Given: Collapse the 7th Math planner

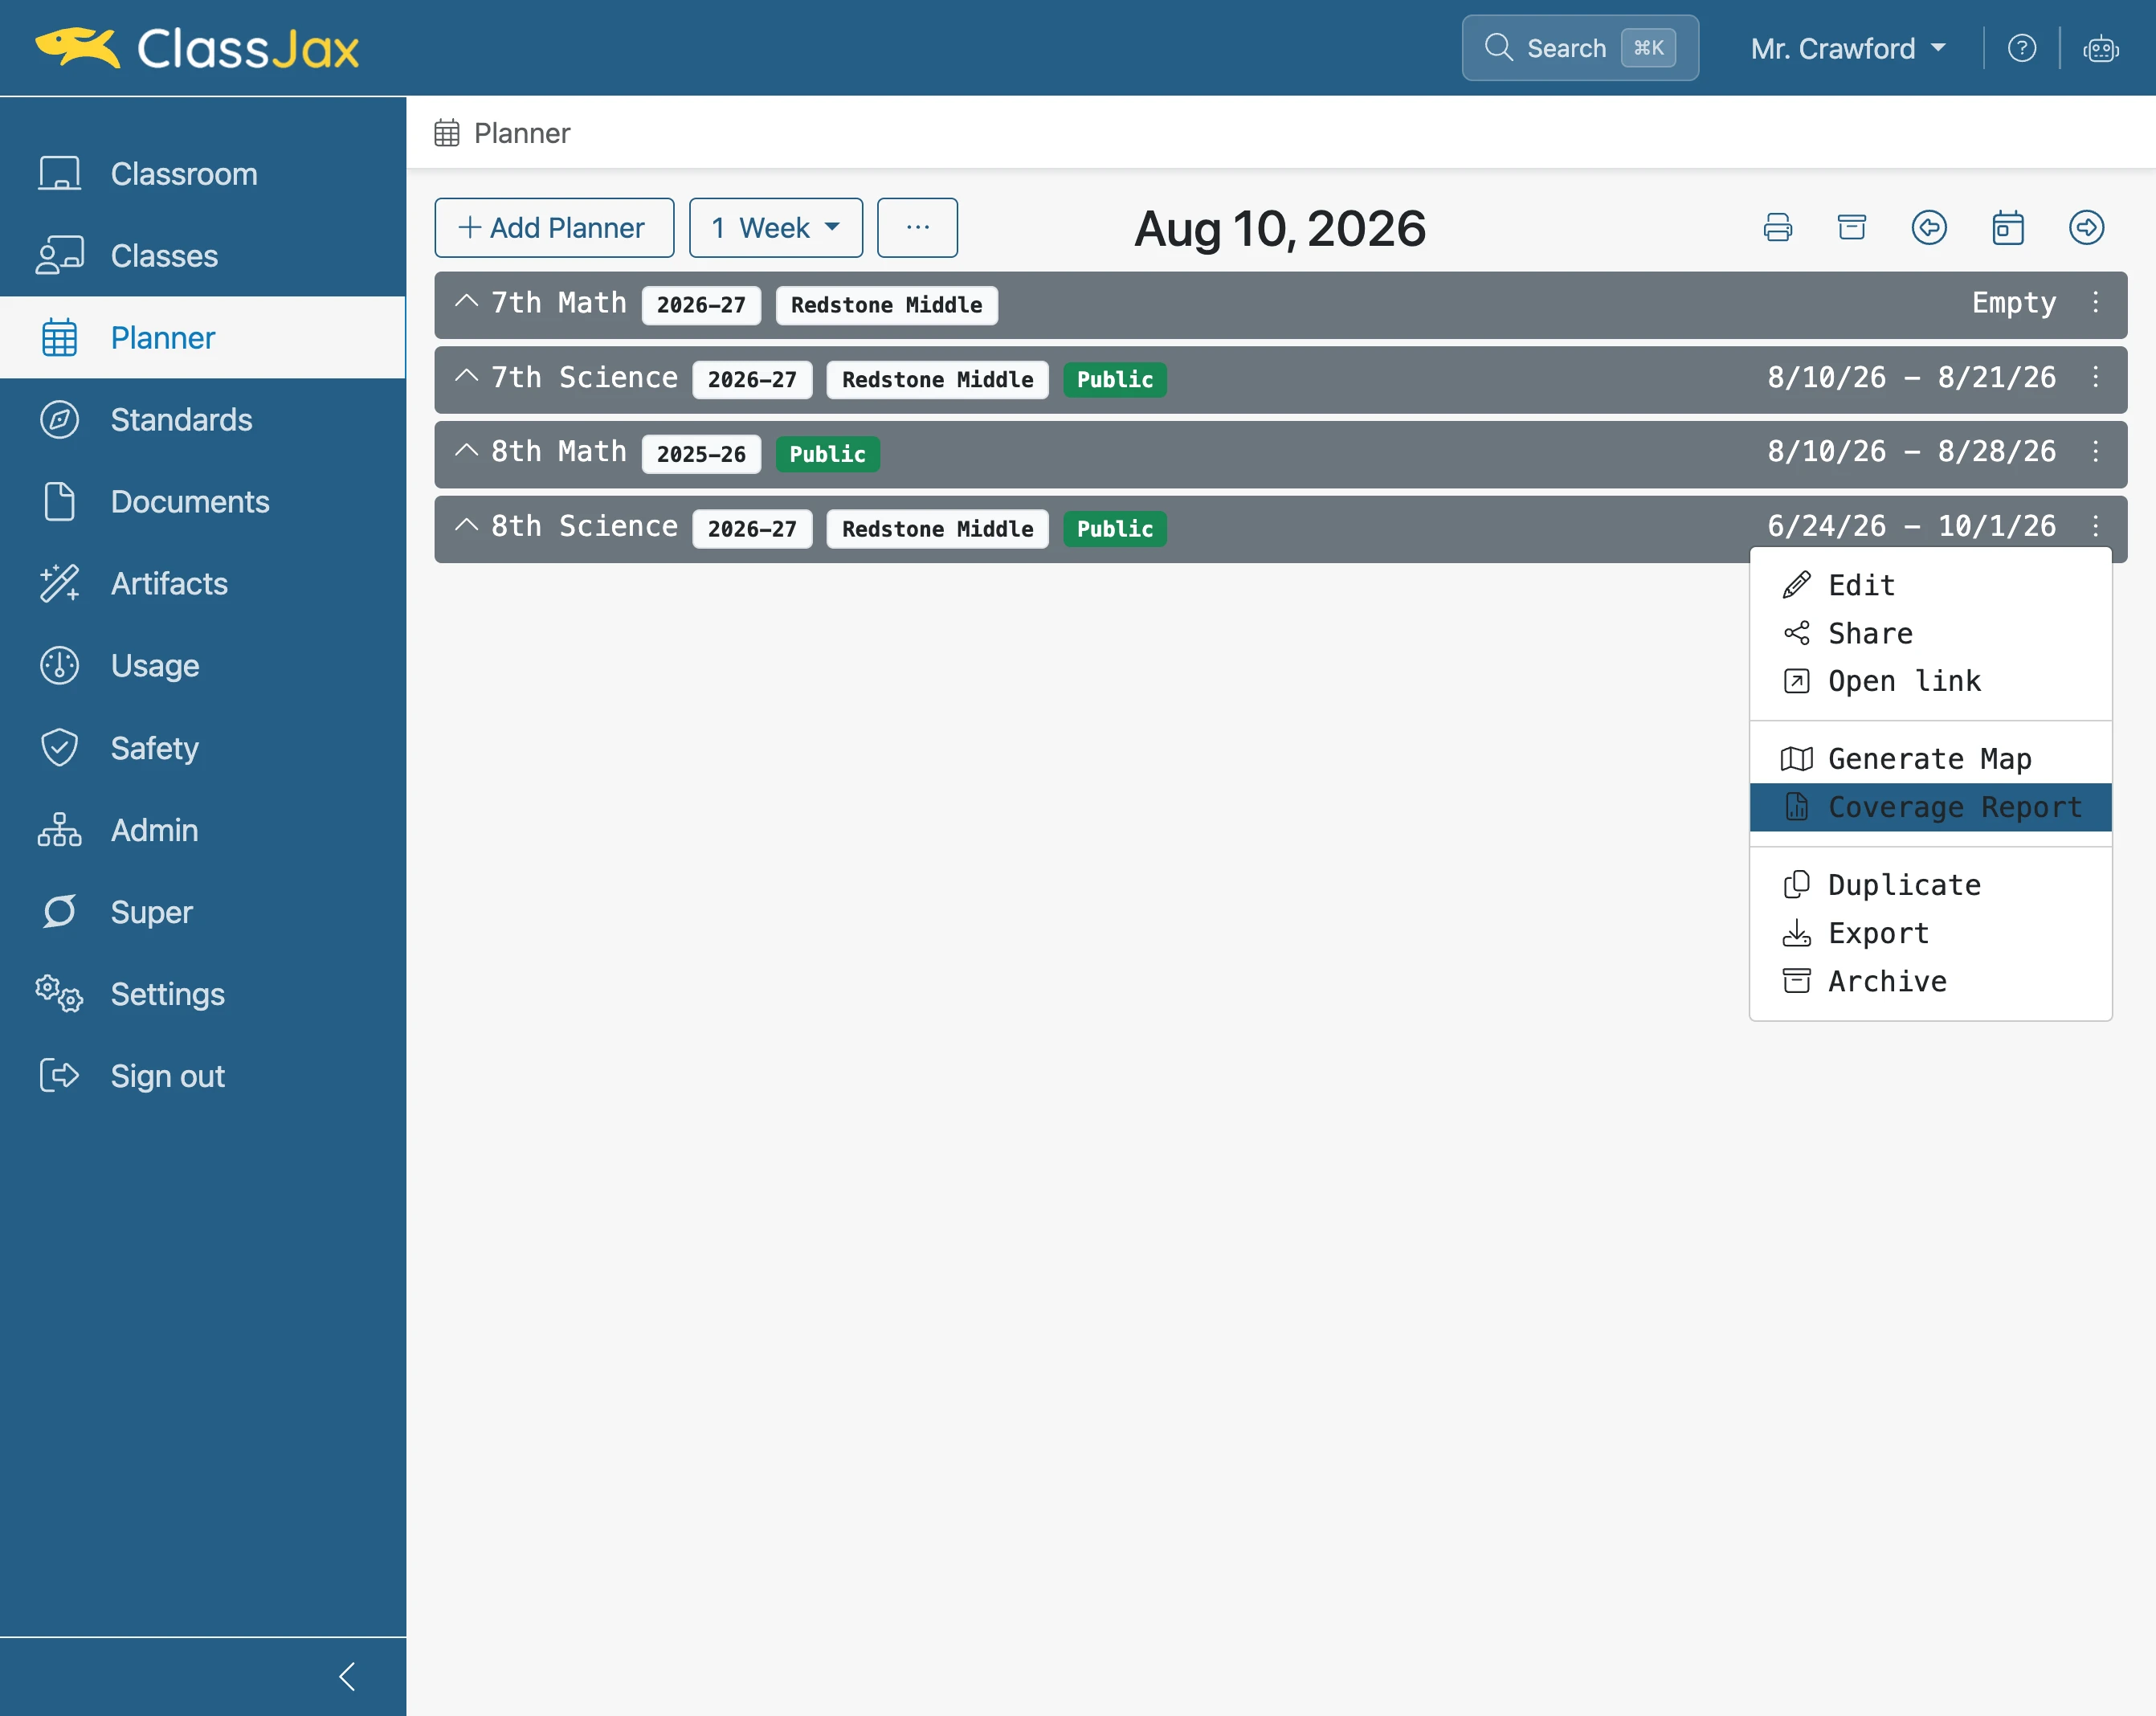Looking at the screenshot, I should pyautogui.click(x=466, y=302).
